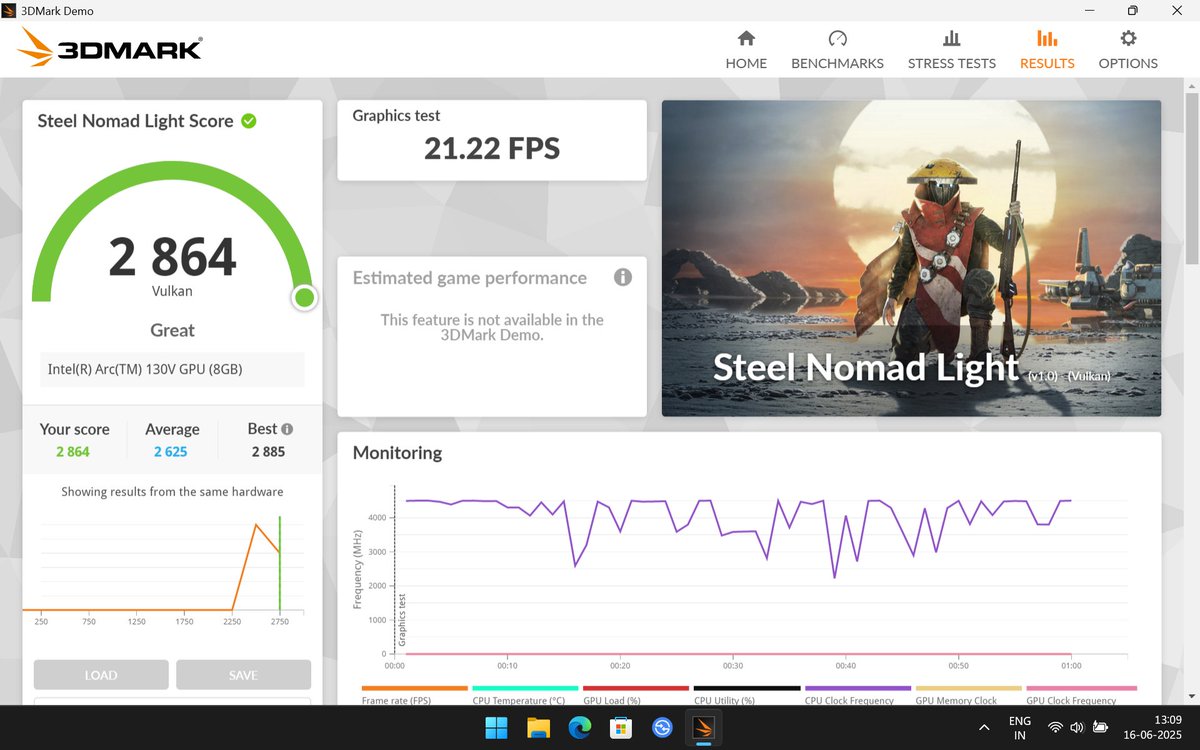Open the Windows Start menu
The height and width of the screenshot is (750, 1200).
[x=496, y=728]
